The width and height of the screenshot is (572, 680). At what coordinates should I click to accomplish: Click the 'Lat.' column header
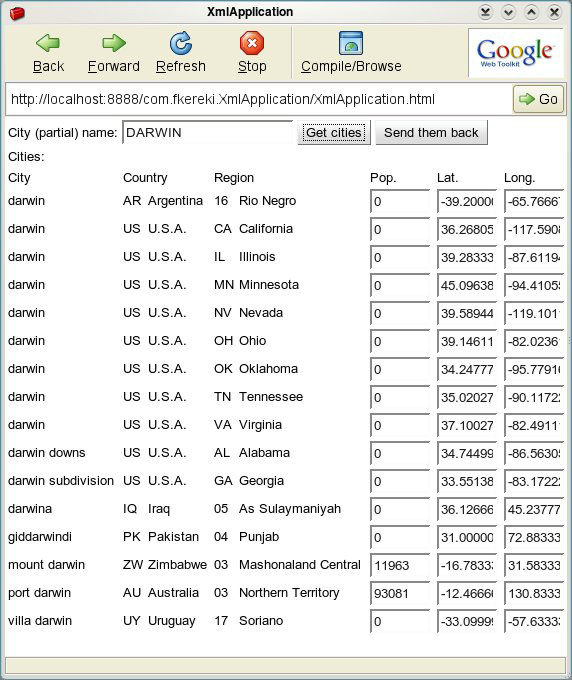point(448,178)
